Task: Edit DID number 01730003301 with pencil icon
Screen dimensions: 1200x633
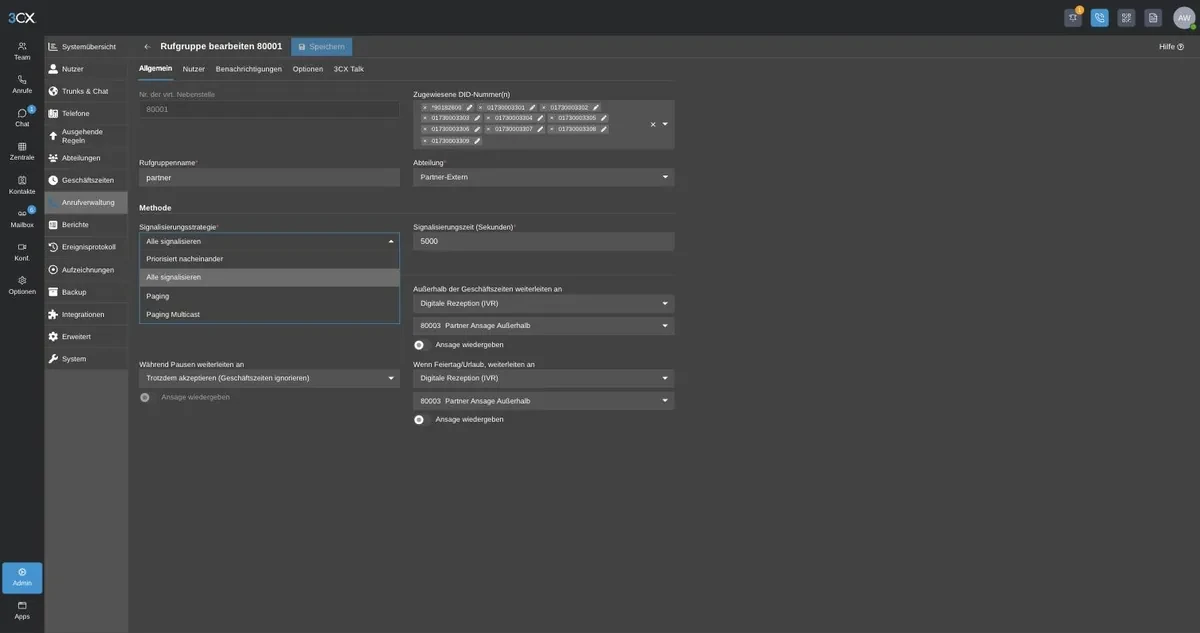Action: click(532, 107)
